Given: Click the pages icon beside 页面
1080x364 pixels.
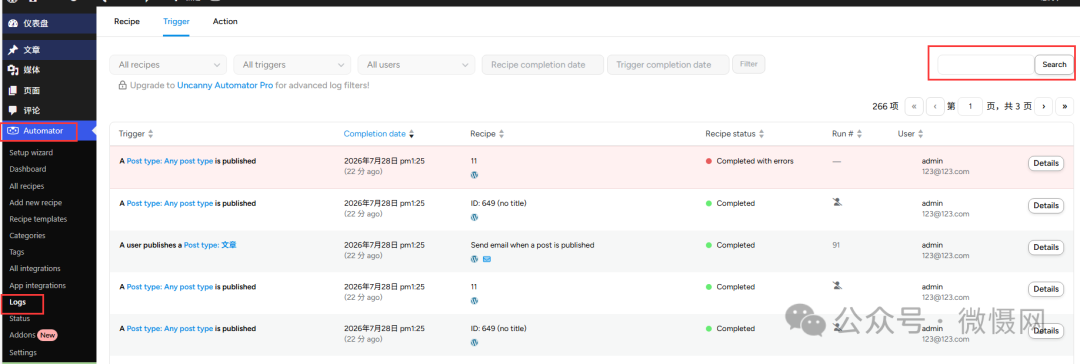Looking at the screenshot, I should [x=12, y=90].
